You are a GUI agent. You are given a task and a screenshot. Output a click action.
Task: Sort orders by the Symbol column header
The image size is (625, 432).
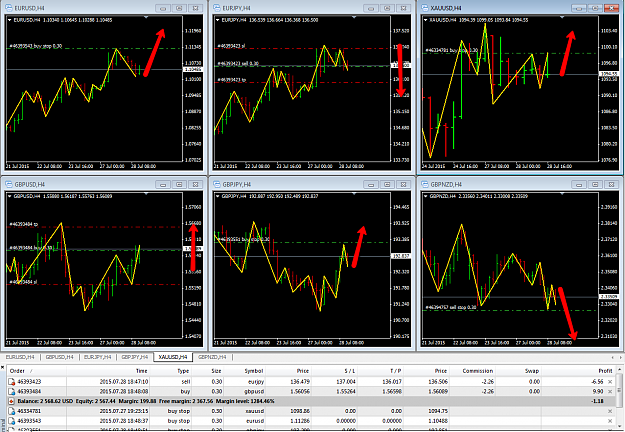[x=244, y=371]
